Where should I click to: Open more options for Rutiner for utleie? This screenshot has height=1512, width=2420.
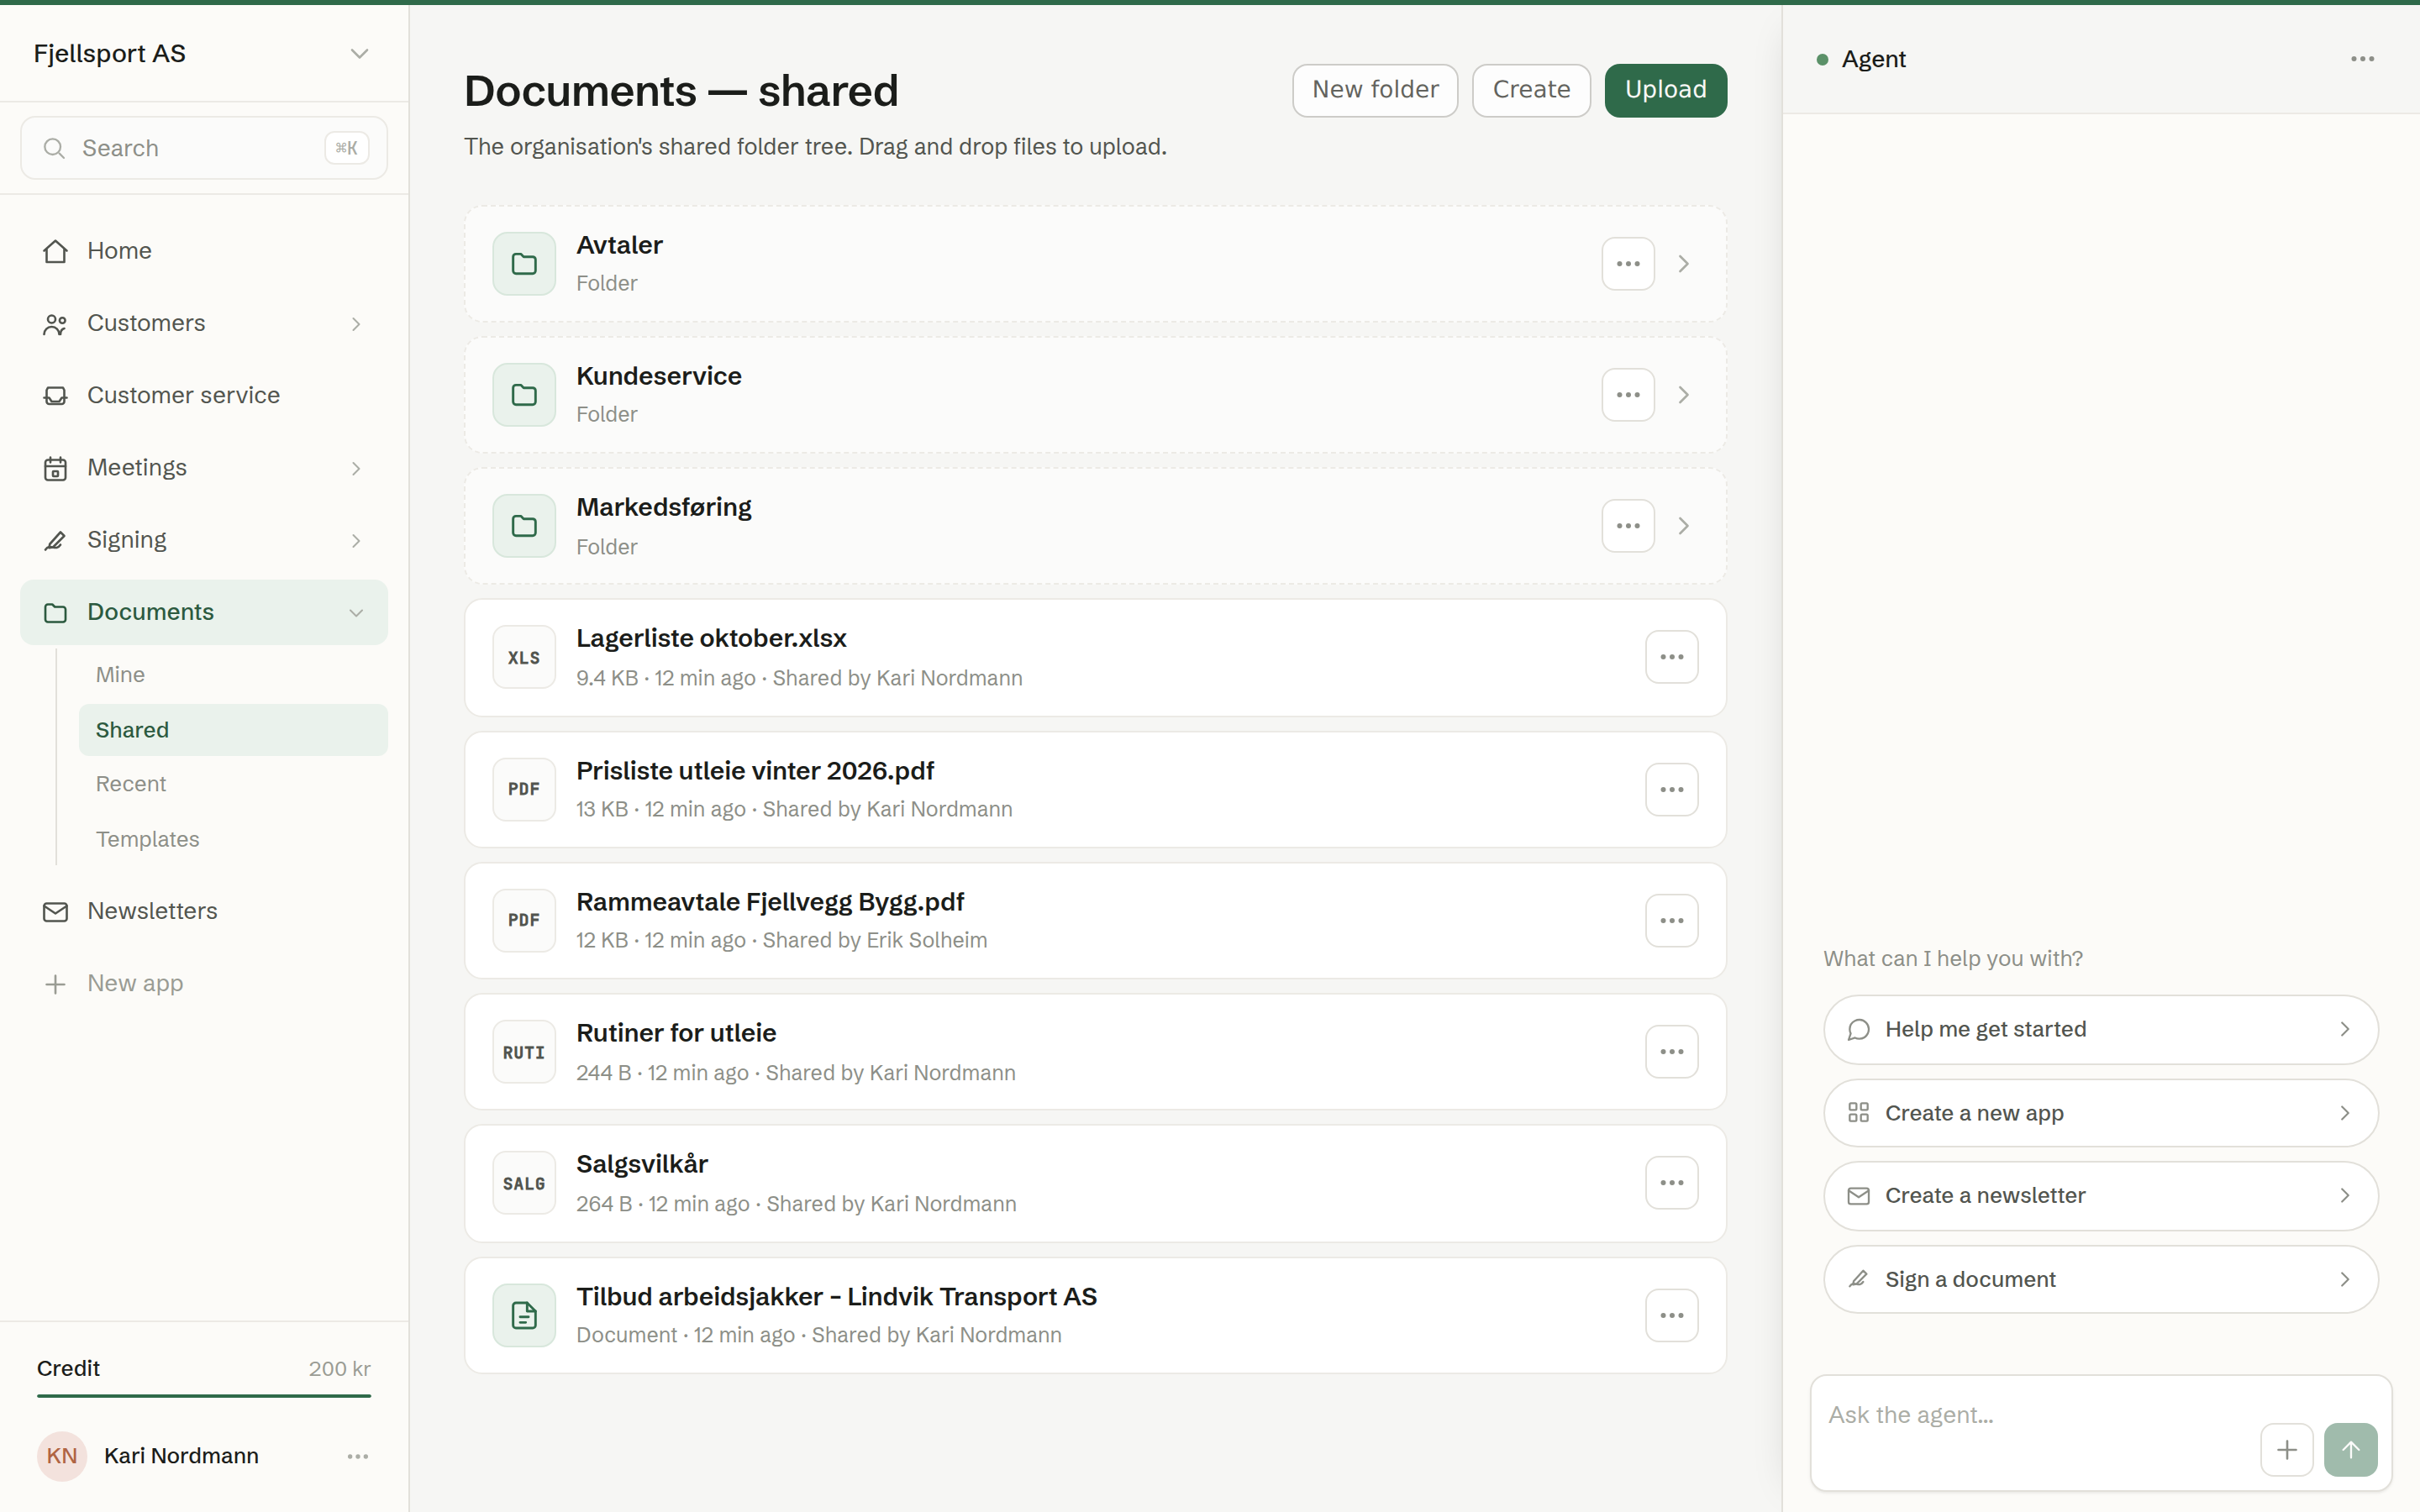(1672, 1052)
